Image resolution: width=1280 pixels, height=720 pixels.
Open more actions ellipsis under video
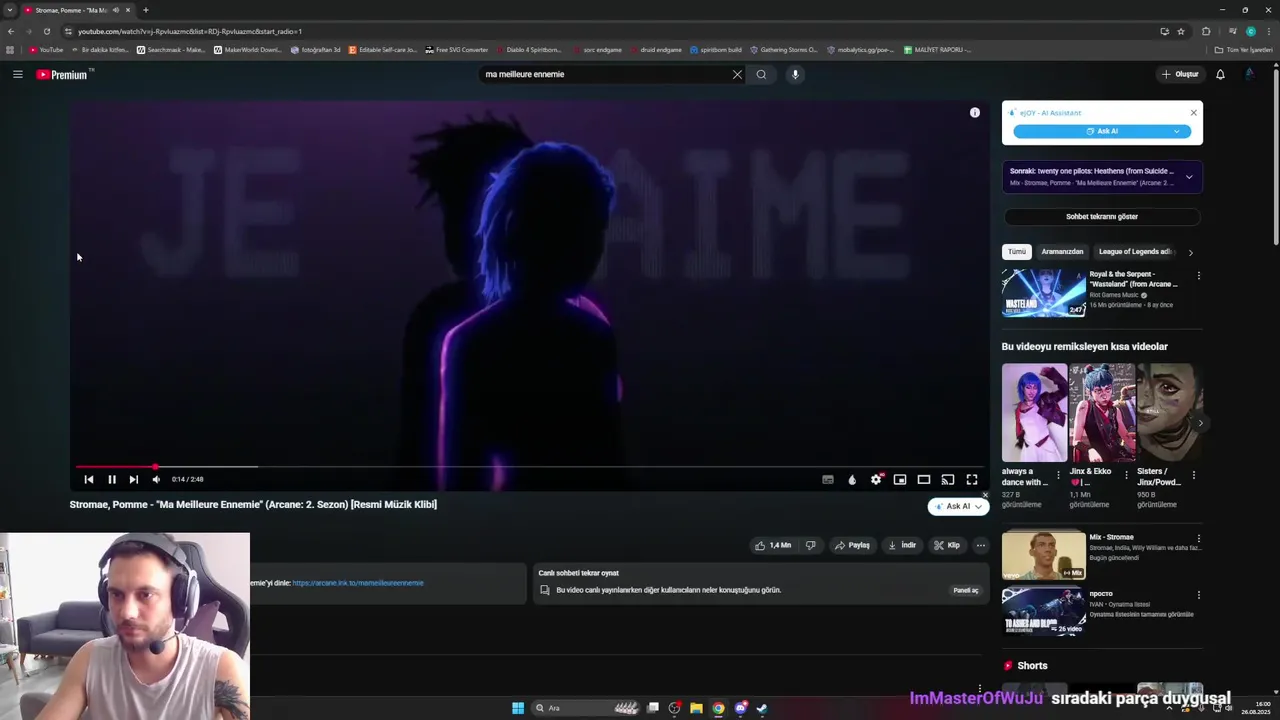click(x=981, y=545)
